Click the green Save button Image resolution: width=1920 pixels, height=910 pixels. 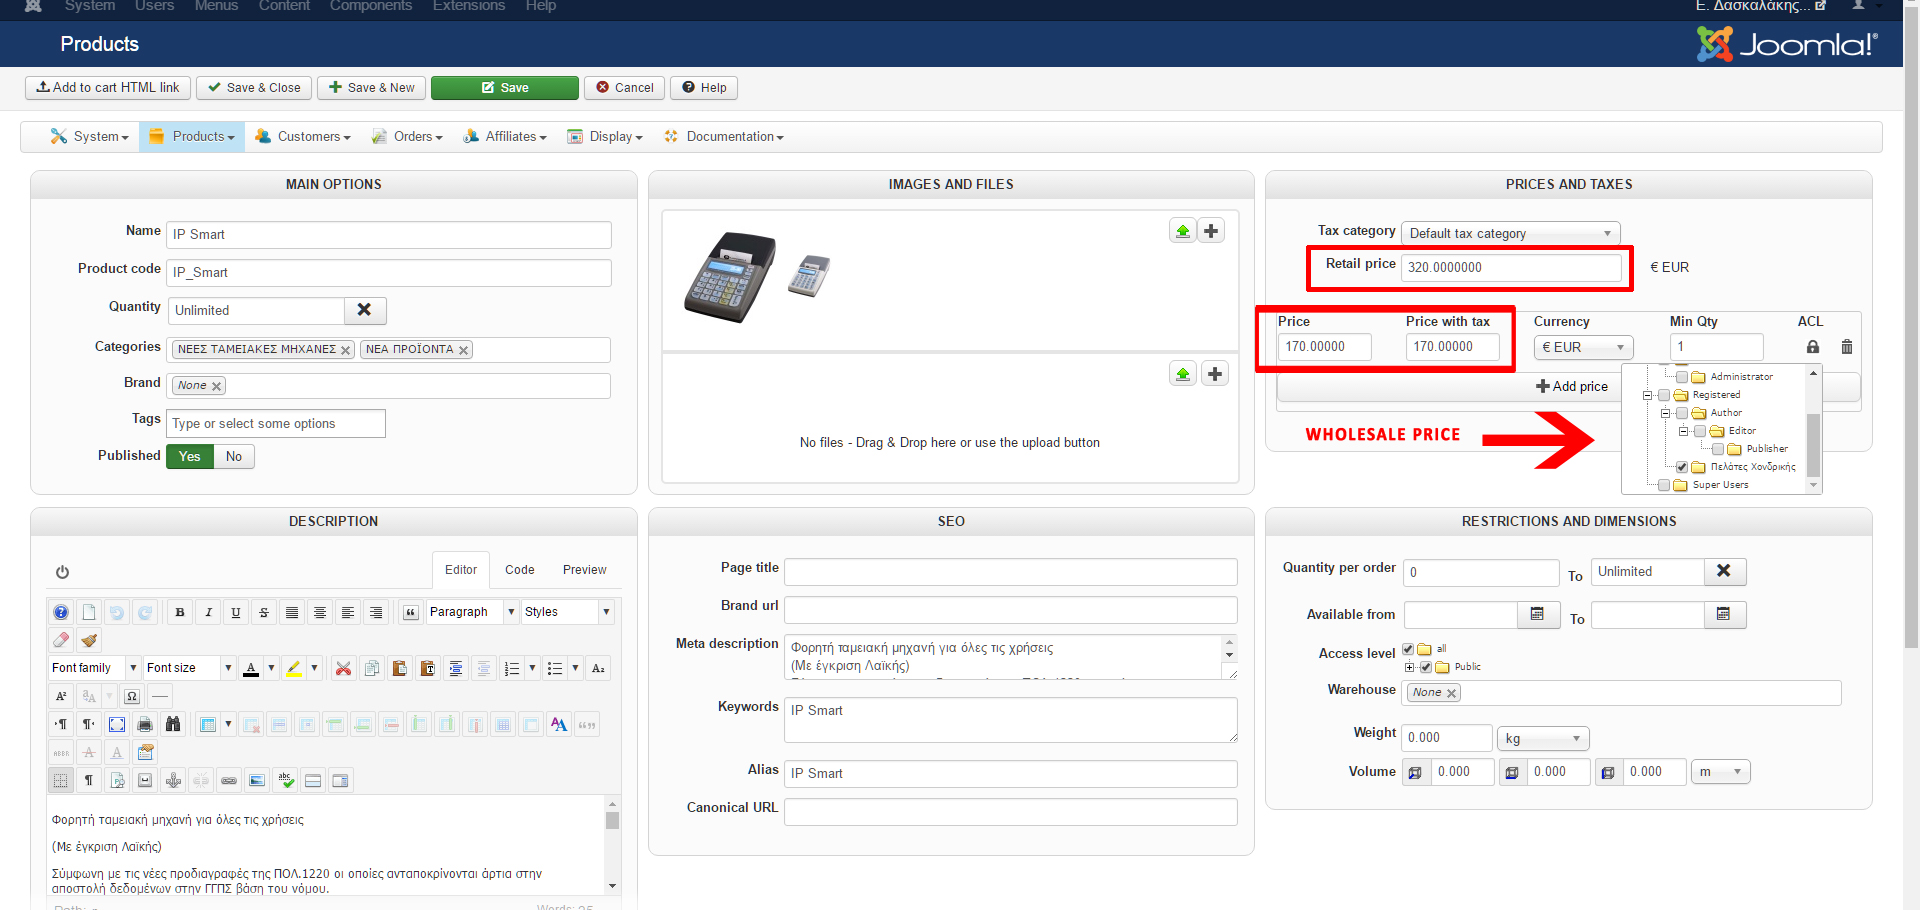505,88
